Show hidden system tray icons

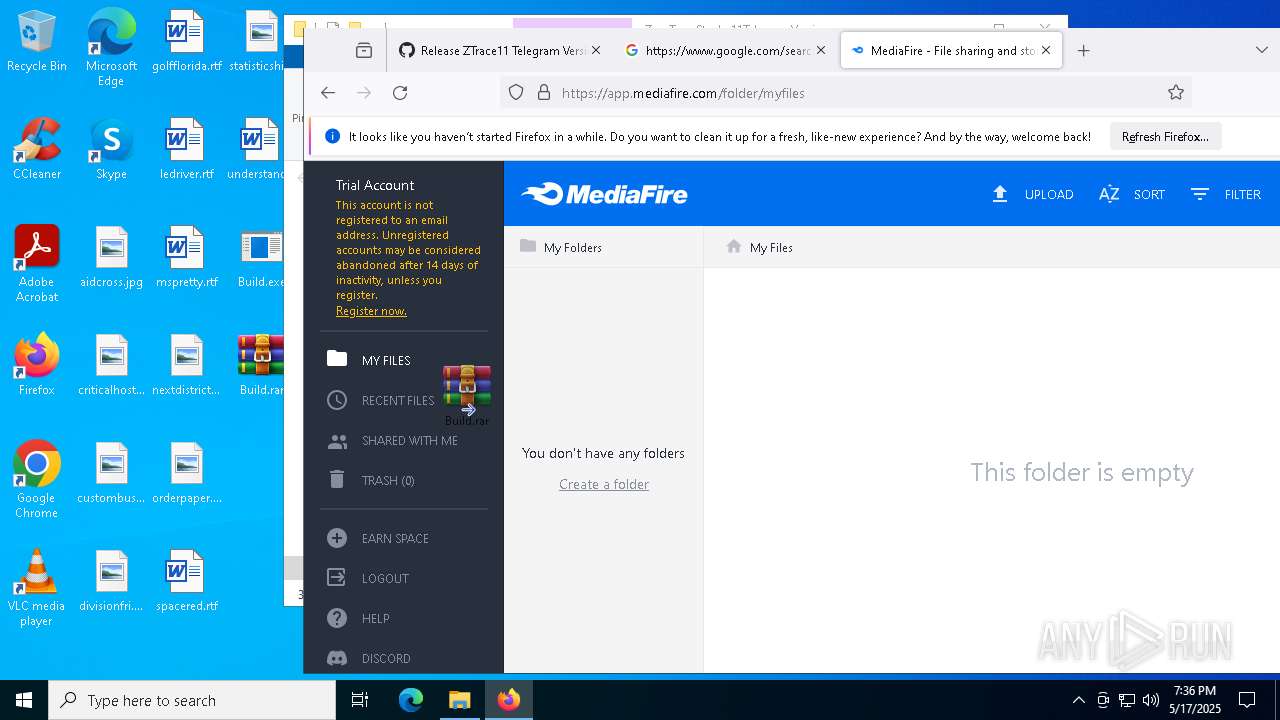pos(1078,700)
